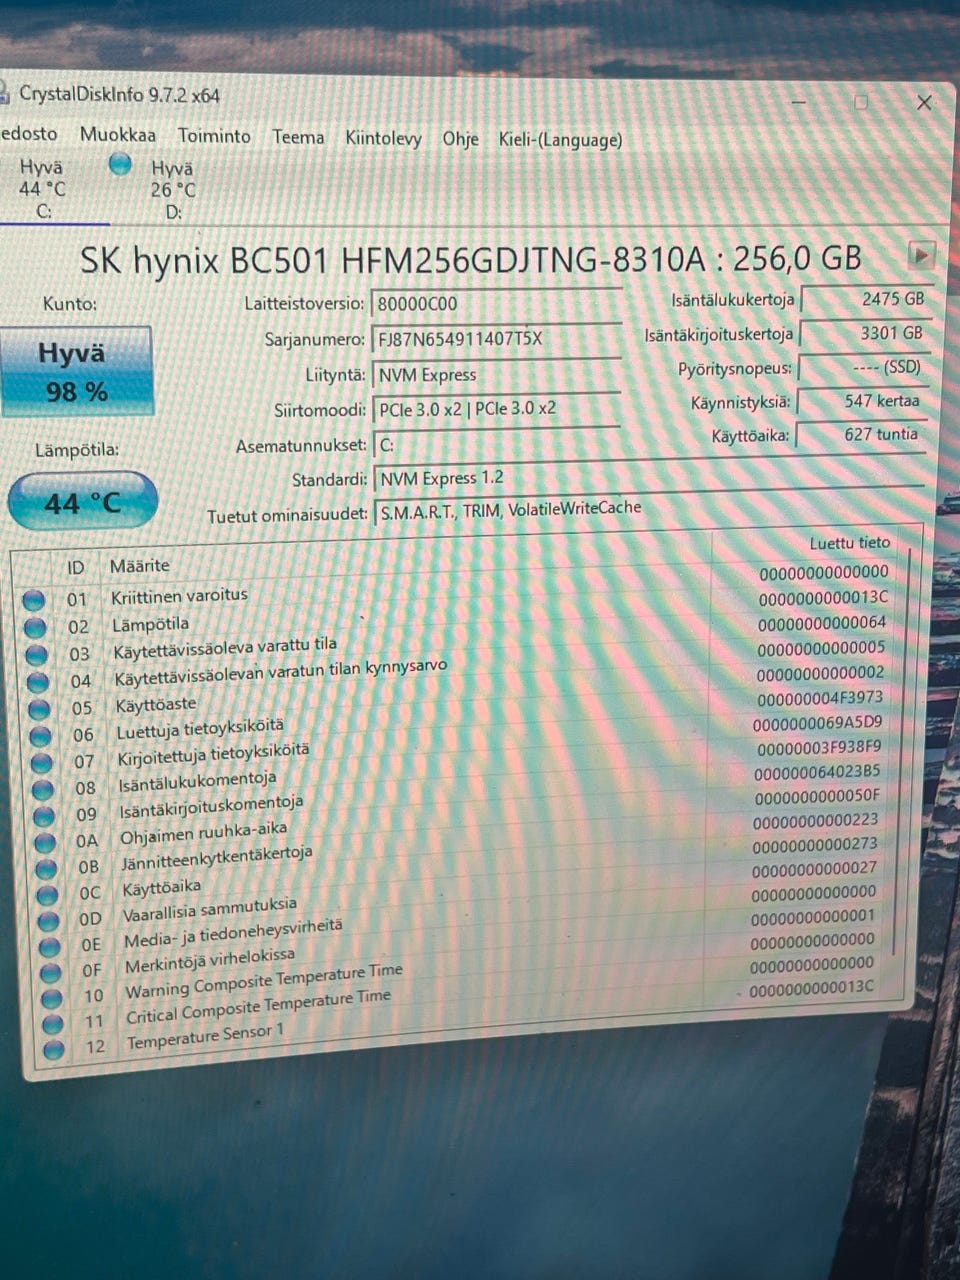Click the Määrite column header
This screenshot has height=1280, width=960.
tap(140, 566)
